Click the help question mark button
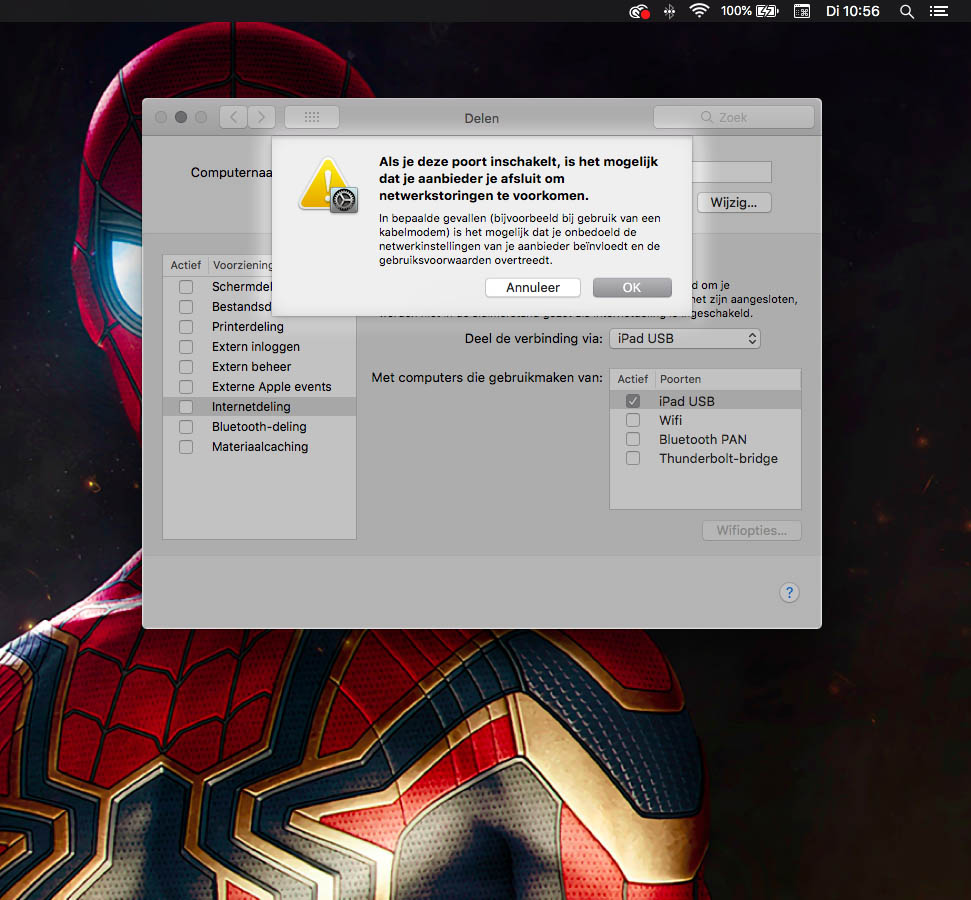 tap(789, 592)
